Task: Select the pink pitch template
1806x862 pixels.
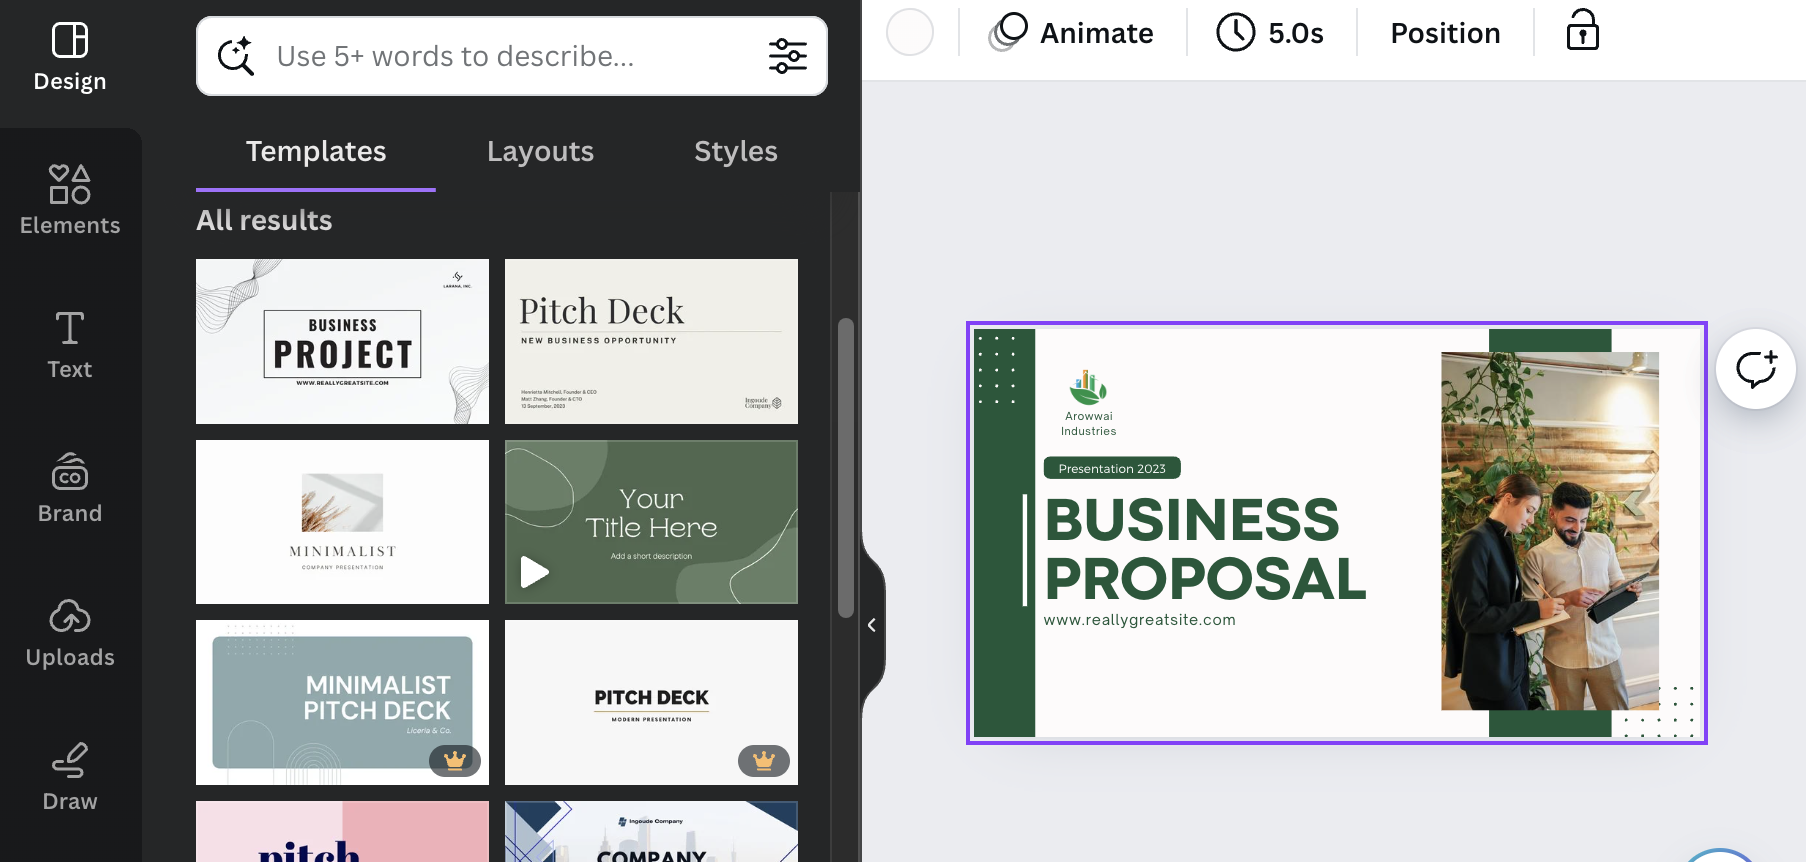Action: (343, 831)
